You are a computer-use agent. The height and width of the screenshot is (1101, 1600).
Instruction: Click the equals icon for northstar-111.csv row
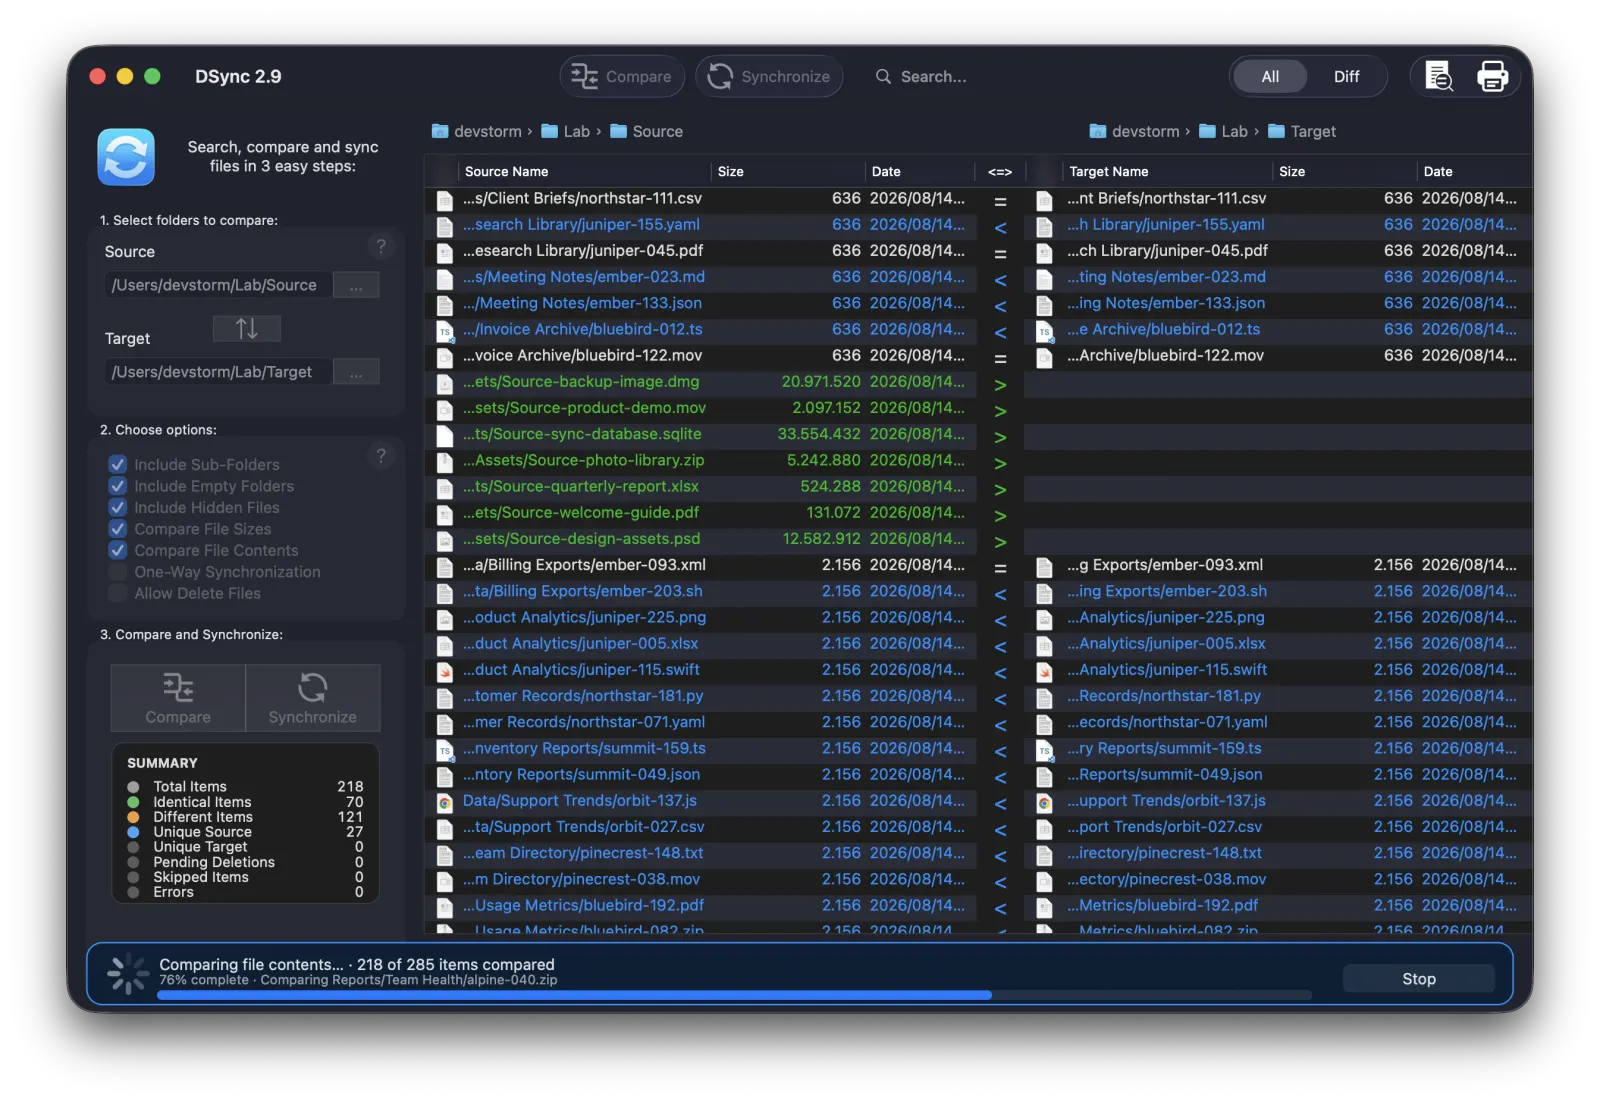pyautogui.click(x=1000, y=201)
